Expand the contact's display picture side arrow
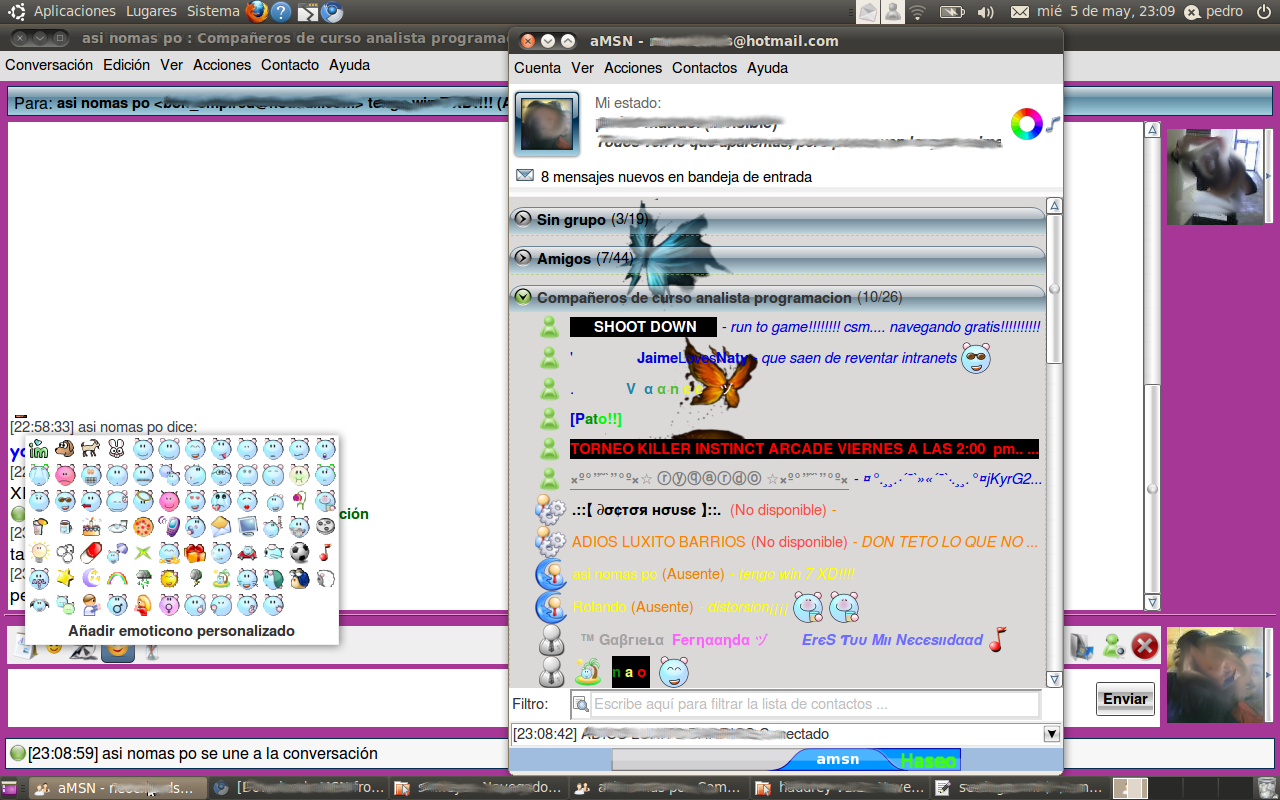The width and height of the screenshot is (1280, 800). pos(1269,176)
